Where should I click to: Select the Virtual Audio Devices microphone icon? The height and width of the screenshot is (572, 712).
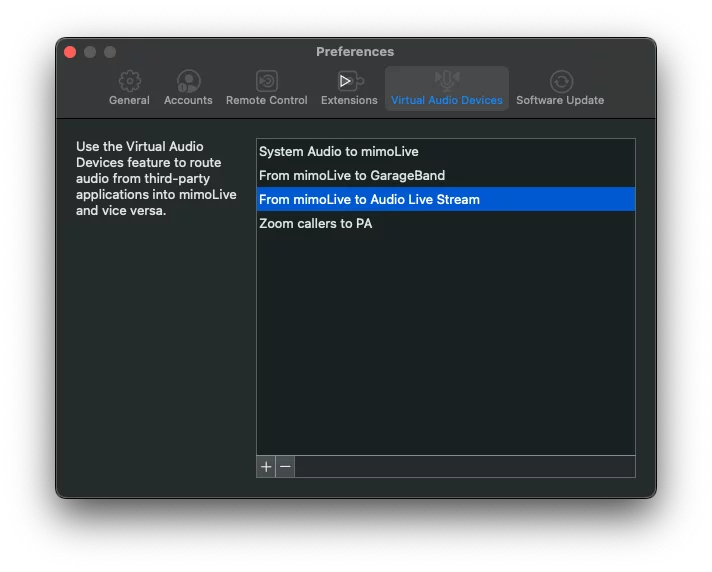[447, 81]
